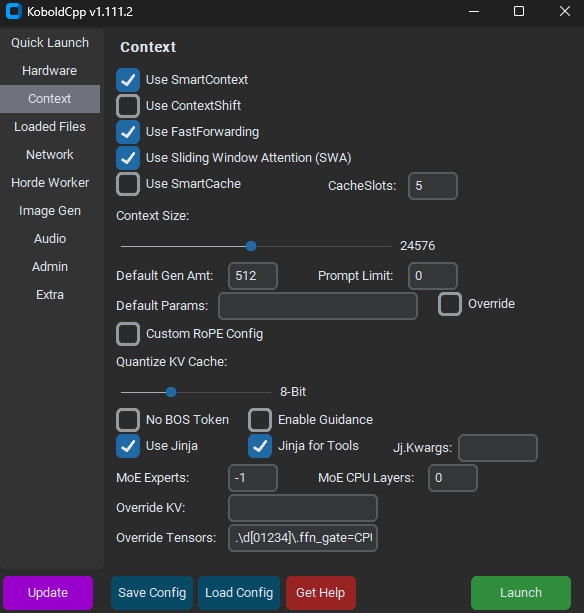Viewport: 584px width, 613px height.
Task: Enable the Use ContextShift checkbox
Action: pyautogui.click(x=128, y=106)
